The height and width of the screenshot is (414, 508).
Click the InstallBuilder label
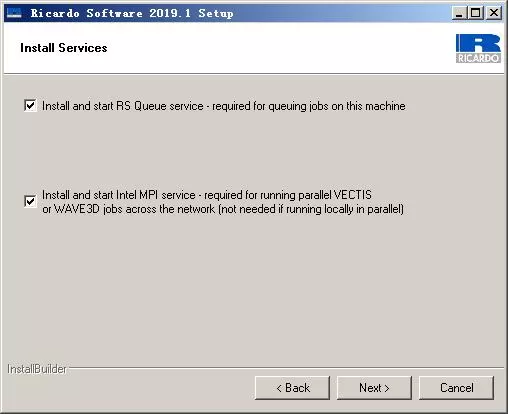click(37, 369)
